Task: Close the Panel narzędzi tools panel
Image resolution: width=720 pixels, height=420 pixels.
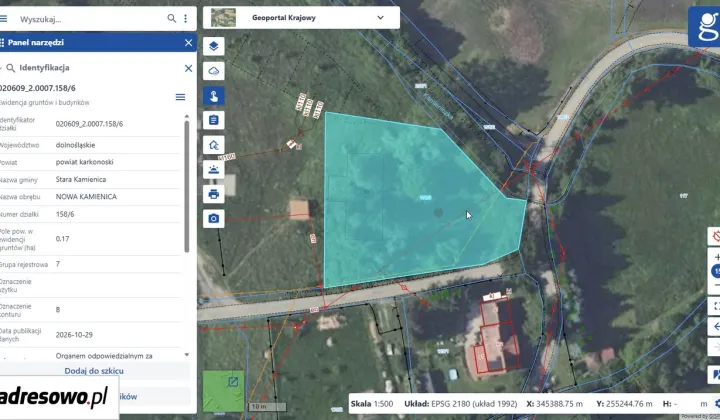Action: [x=188, y=43]
